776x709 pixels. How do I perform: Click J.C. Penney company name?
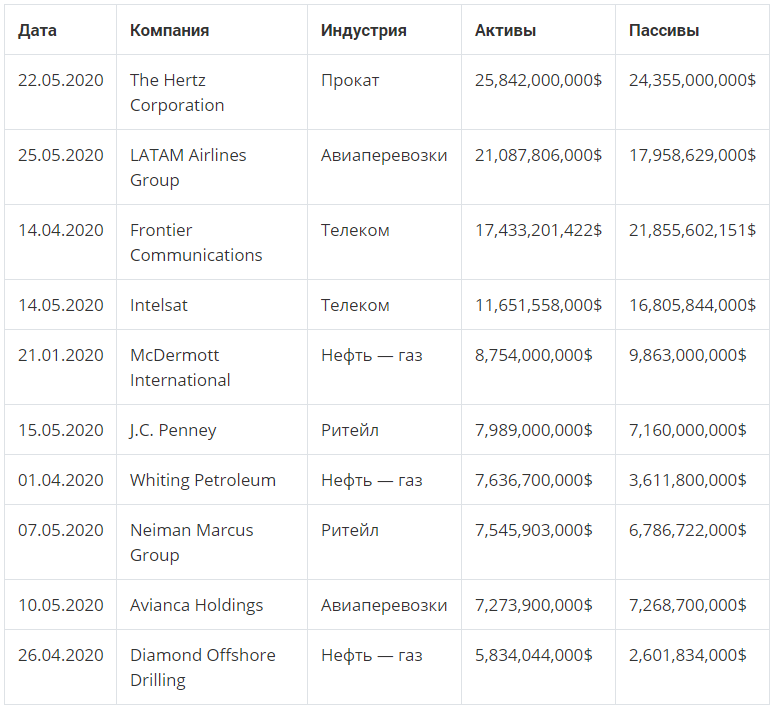tap(173, 430)
